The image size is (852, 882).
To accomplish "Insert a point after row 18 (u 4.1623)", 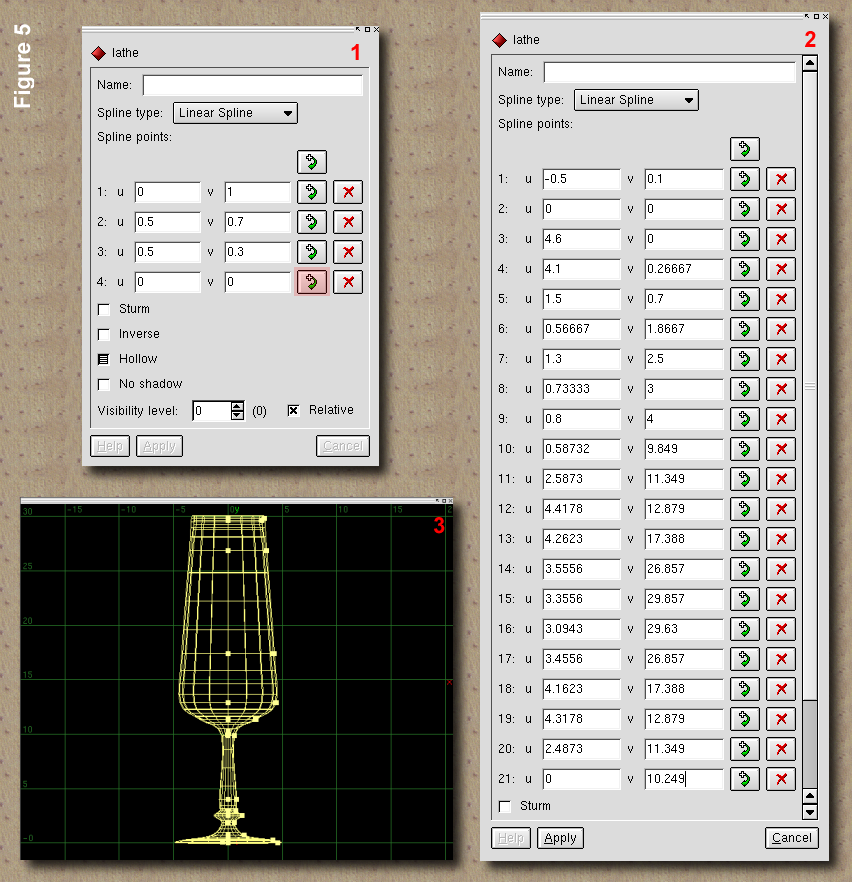I will pyautogui.click(x=745, y=689).
